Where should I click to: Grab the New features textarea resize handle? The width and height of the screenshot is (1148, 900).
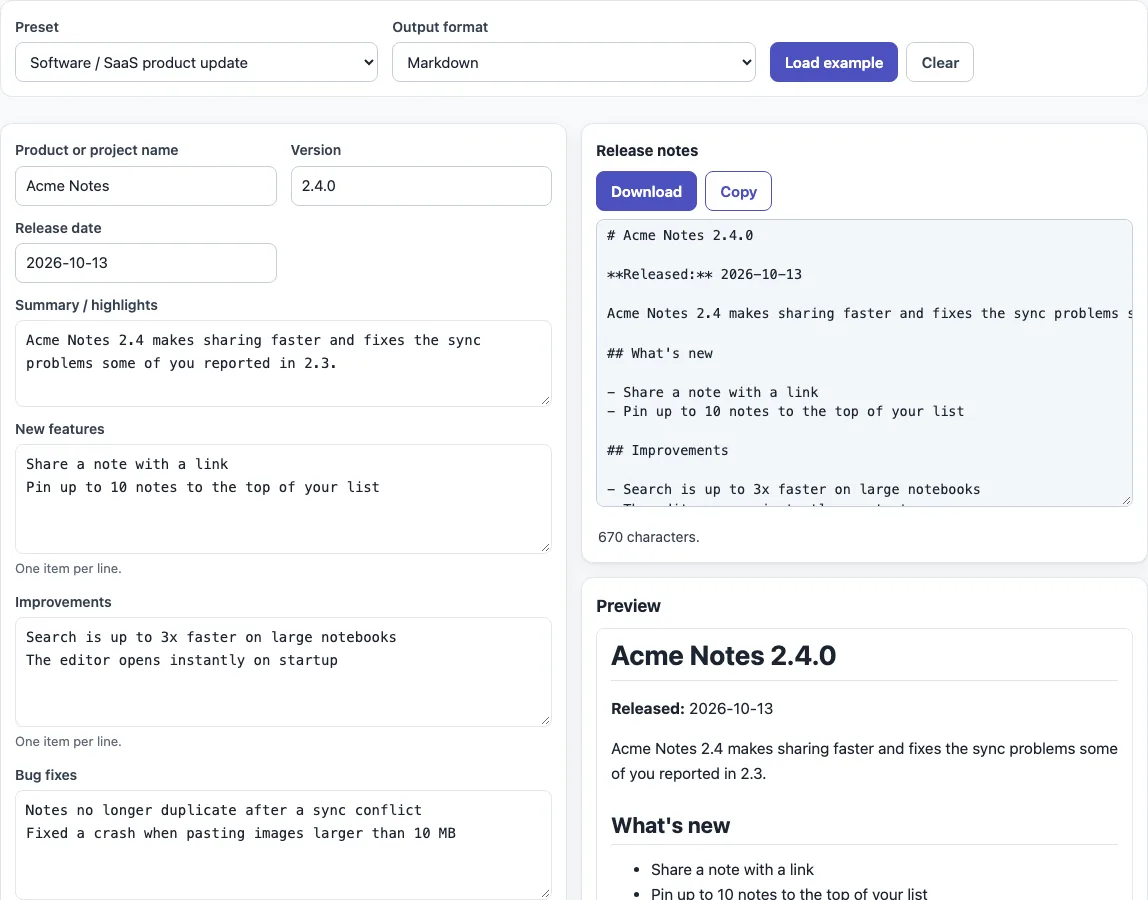click(x=545, y=548)
